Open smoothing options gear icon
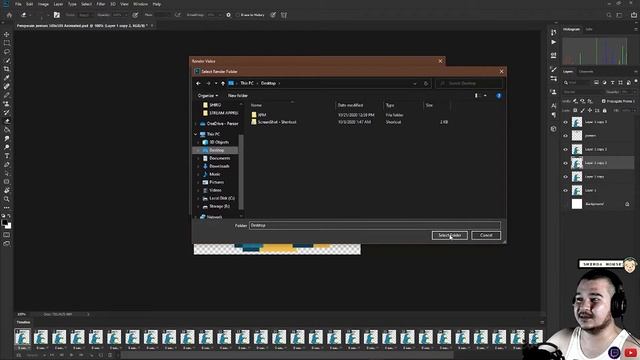 coord(229,15)
